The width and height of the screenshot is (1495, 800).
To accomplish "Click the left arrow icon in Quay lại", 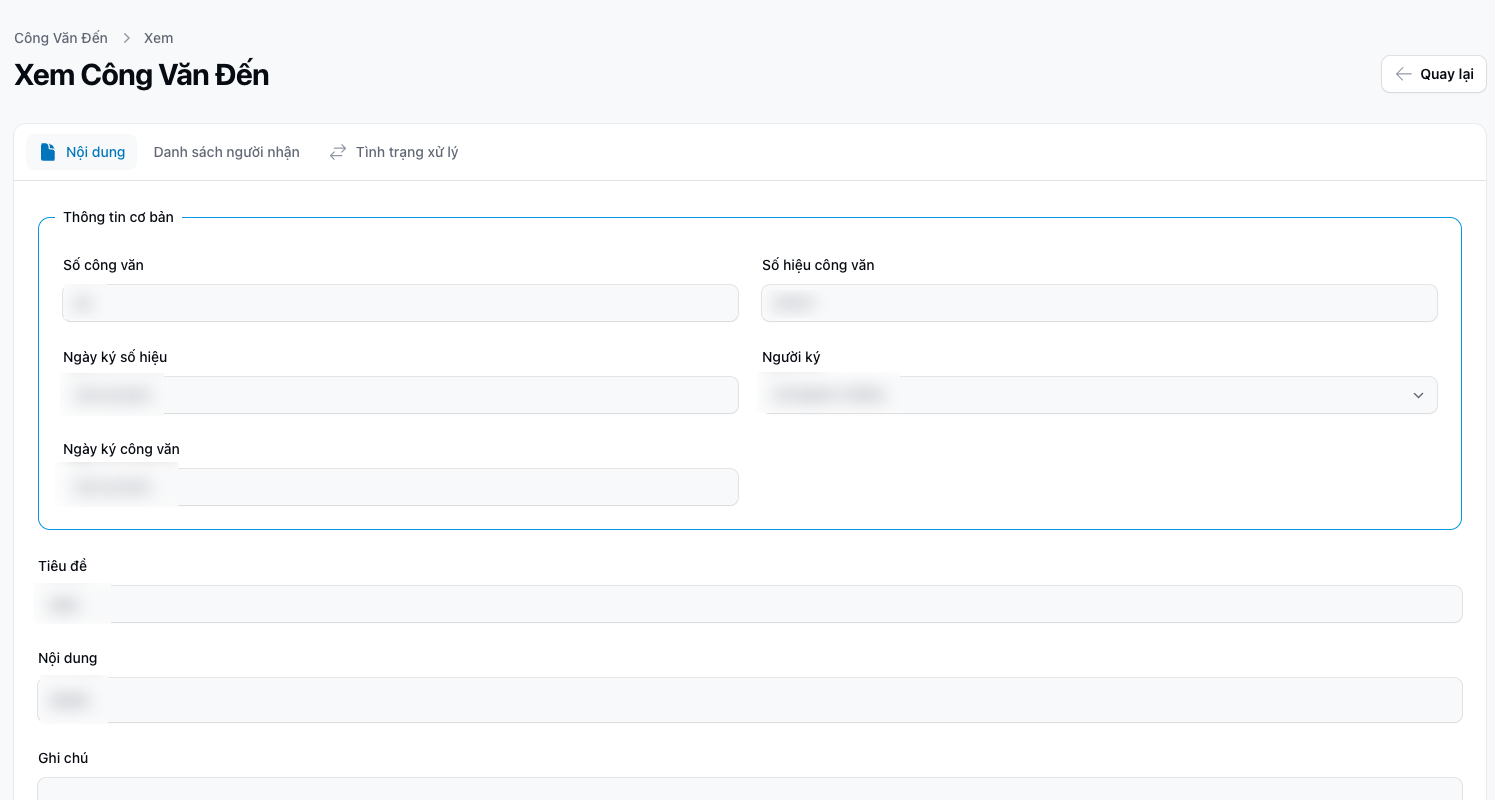I will pyautogui.click(x=1403, y=74).
